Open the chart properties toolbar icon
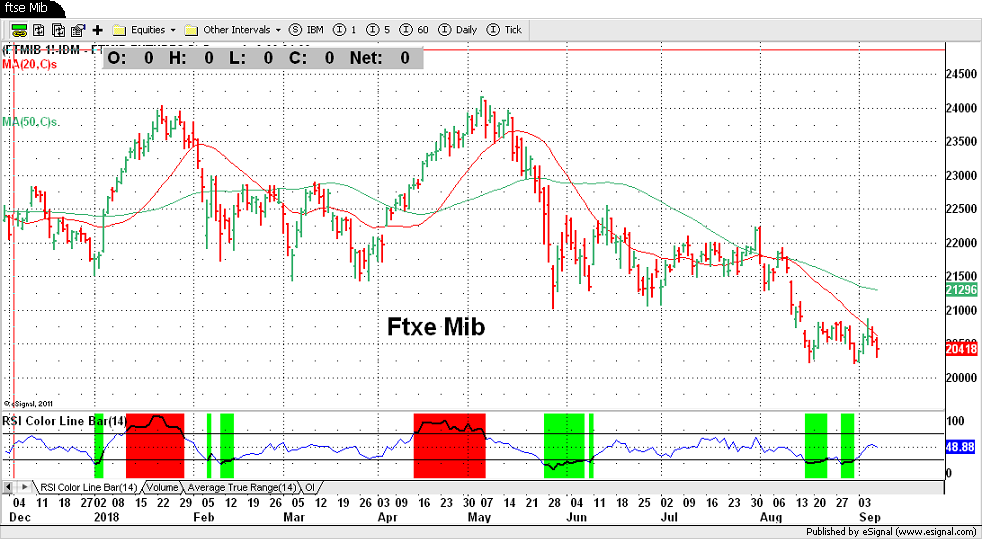 coord(78,29)
